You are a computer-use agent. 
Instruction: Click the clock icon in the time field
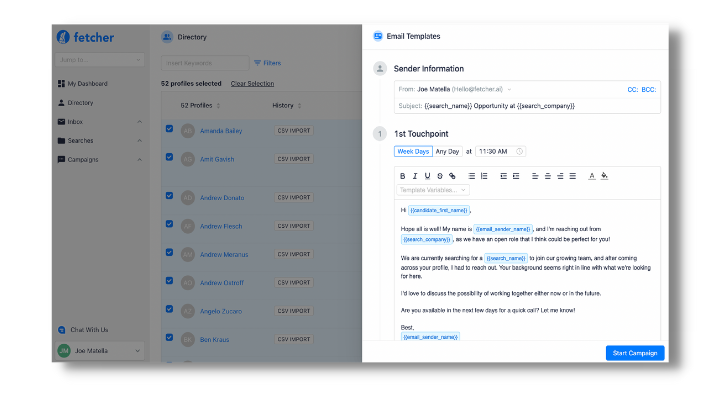[x=520, y=151]
